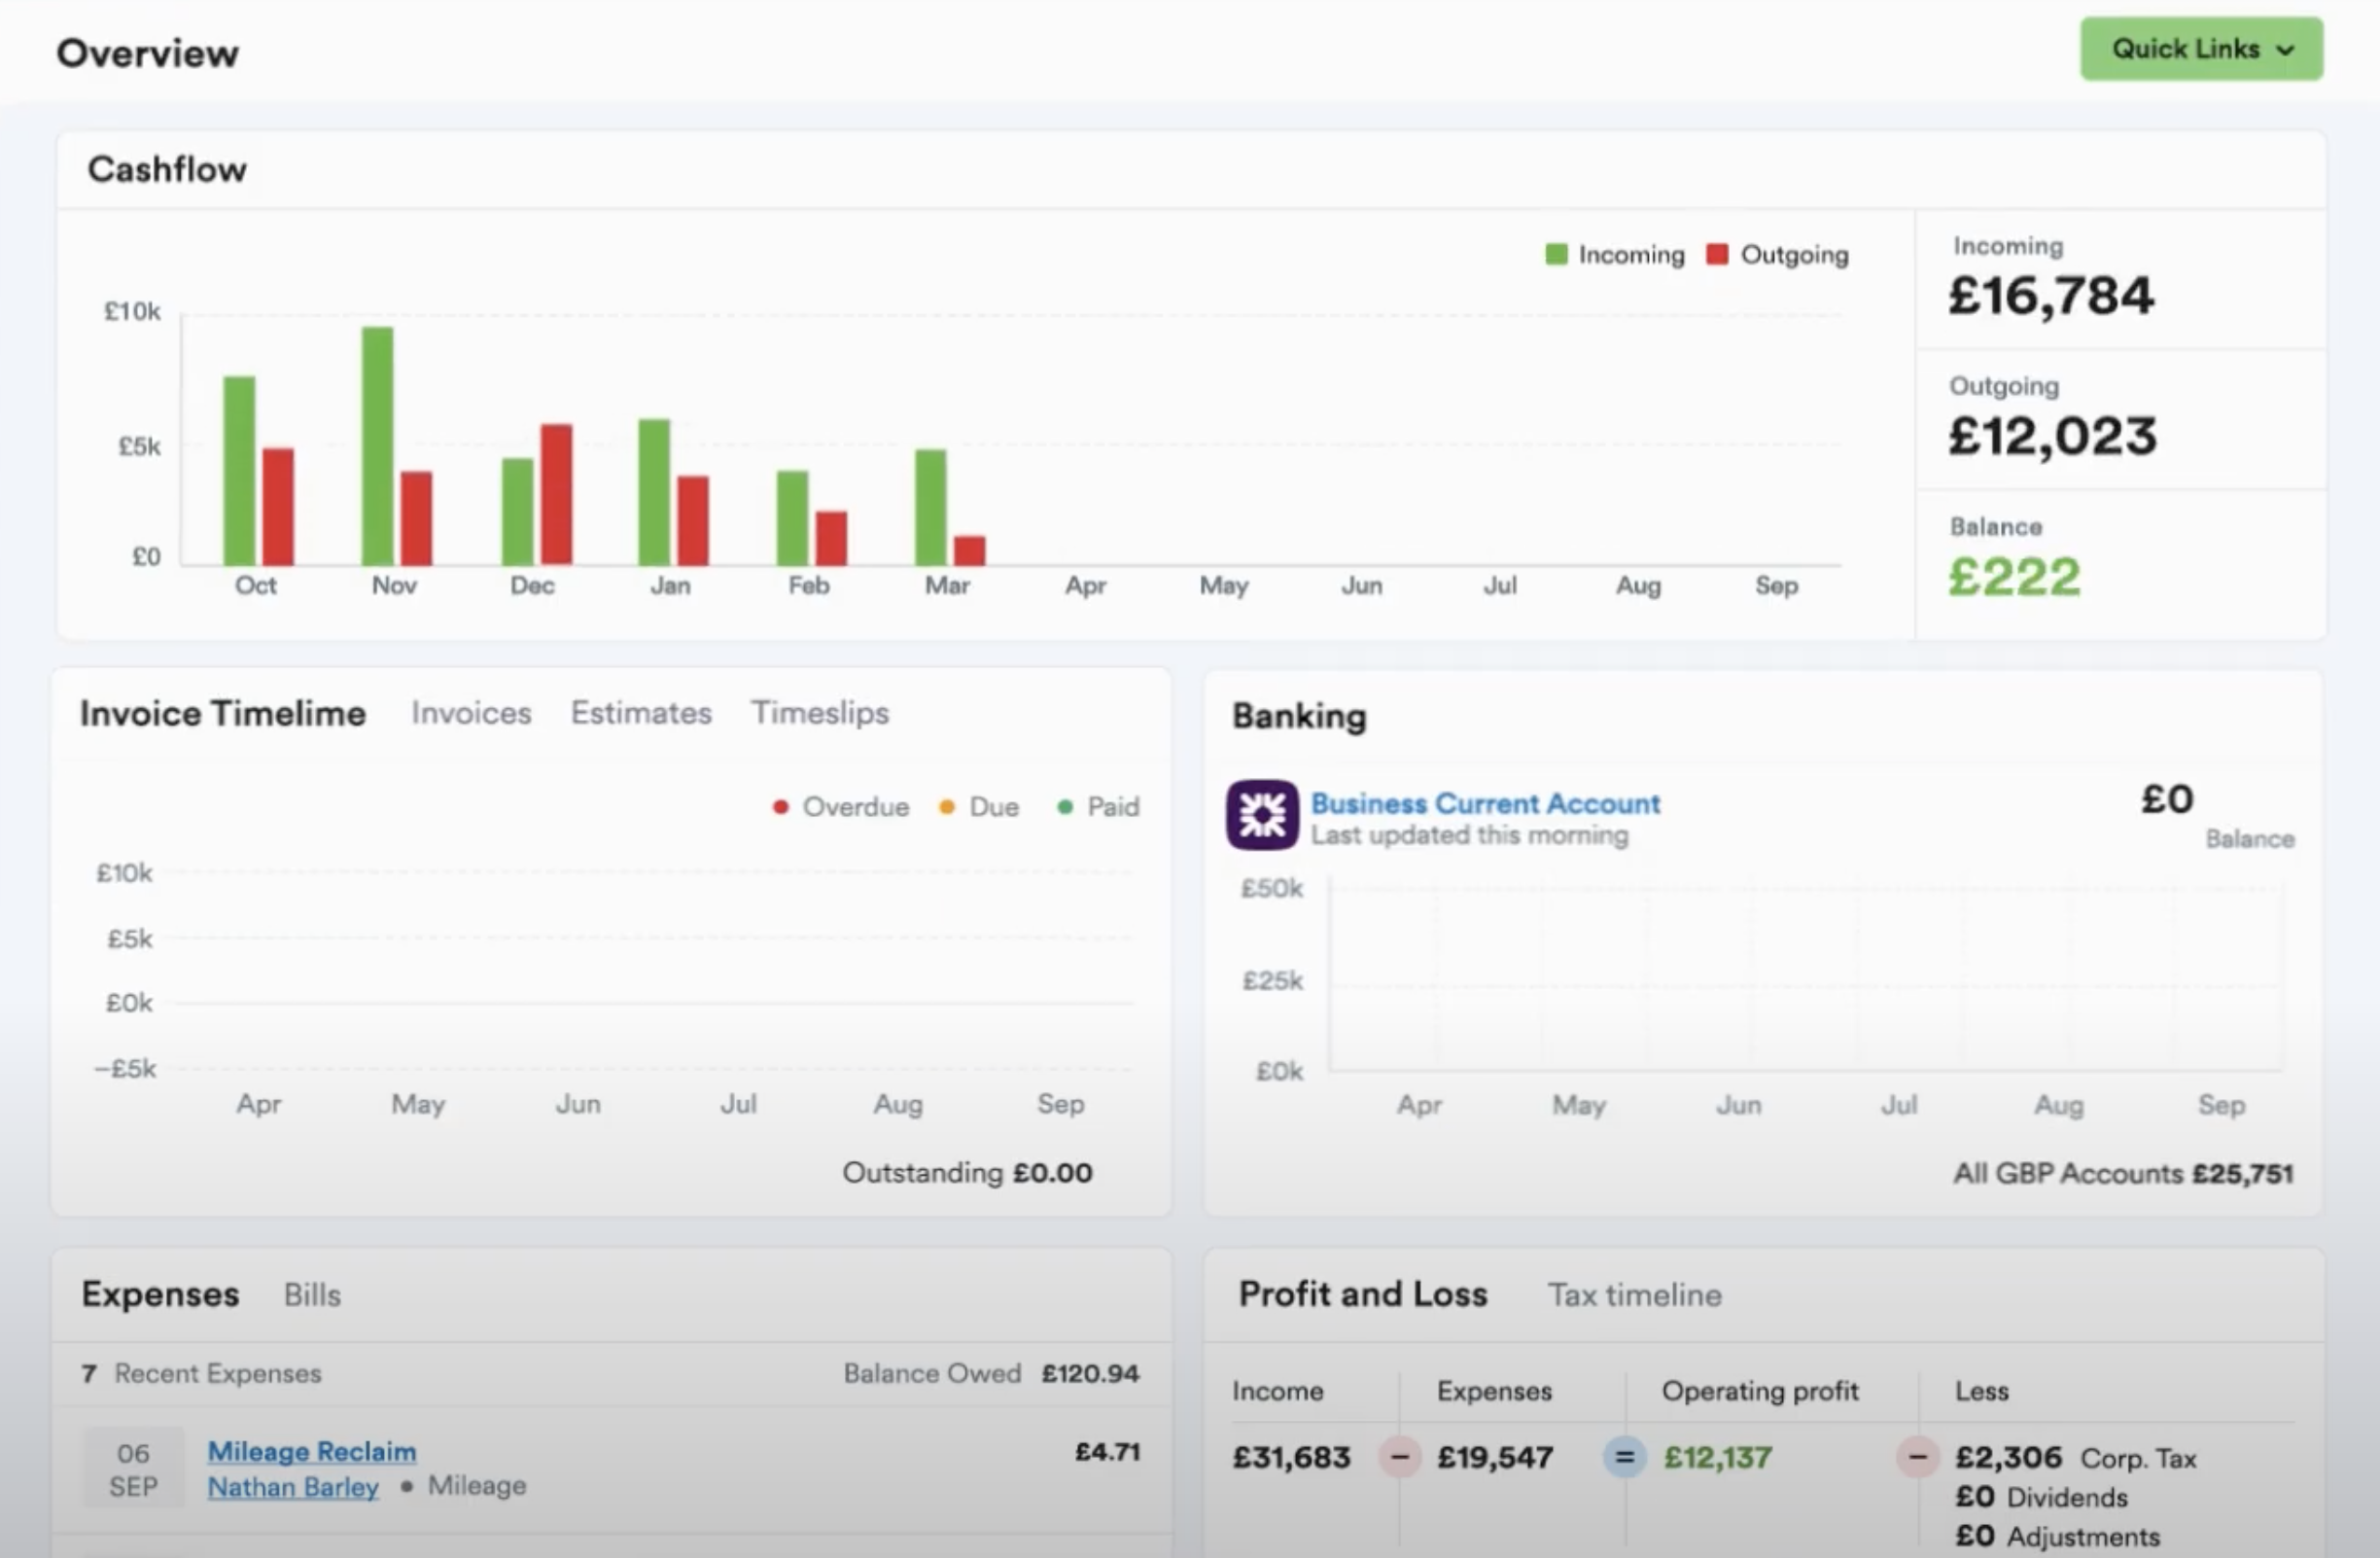Open the Timeslips tab
This screenshot has width=2380, height=1558.
coord(820,713)
